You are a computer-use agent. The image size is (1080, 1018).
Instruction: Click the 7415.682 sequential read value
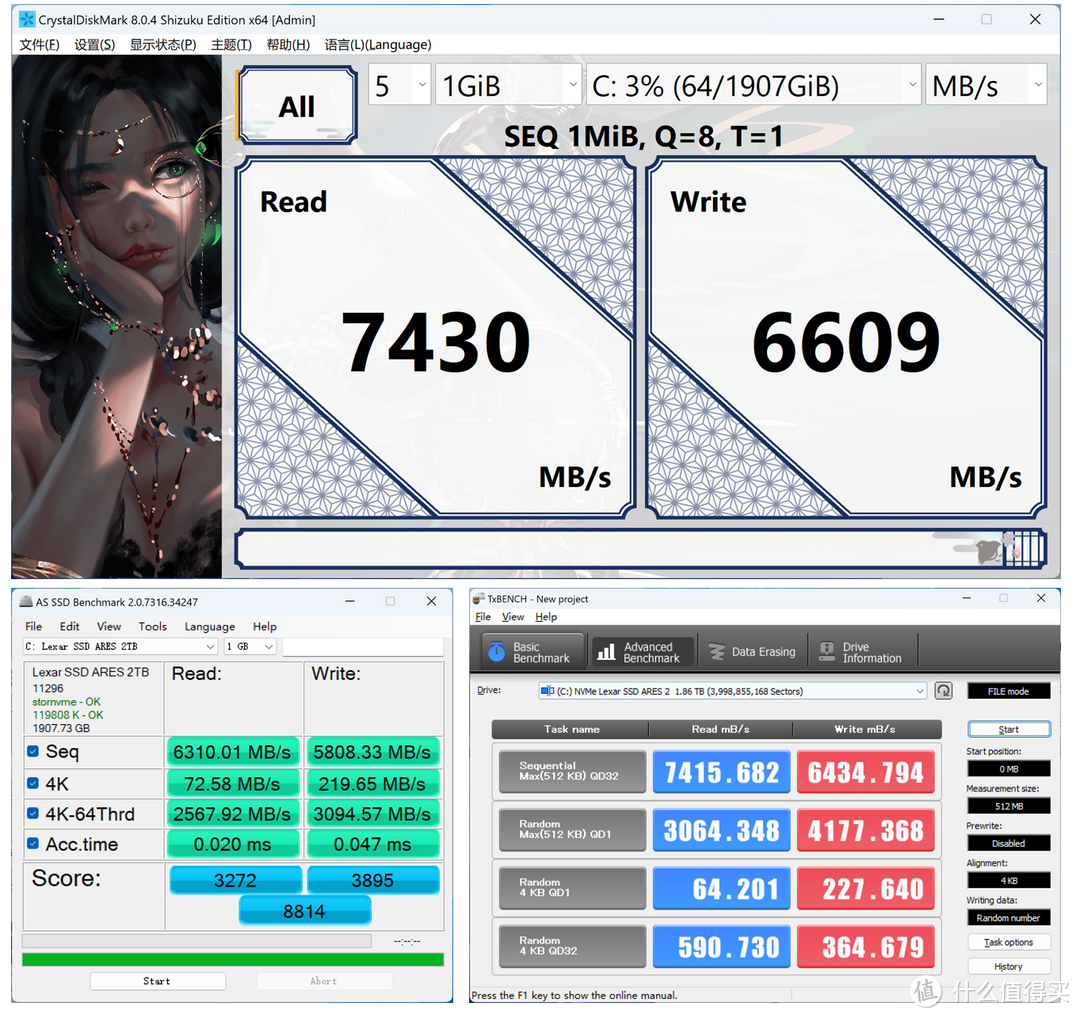click(721, 772)
